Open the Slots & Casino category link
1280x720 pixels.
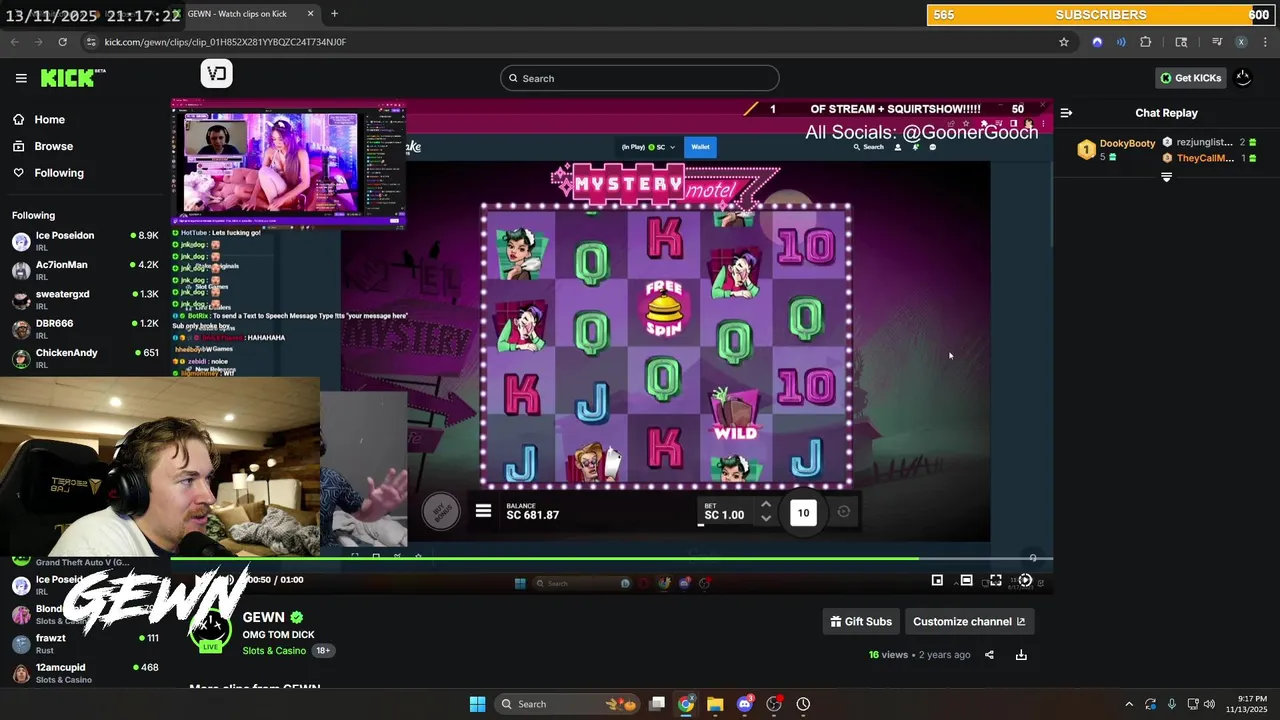[x=274, y=651]
